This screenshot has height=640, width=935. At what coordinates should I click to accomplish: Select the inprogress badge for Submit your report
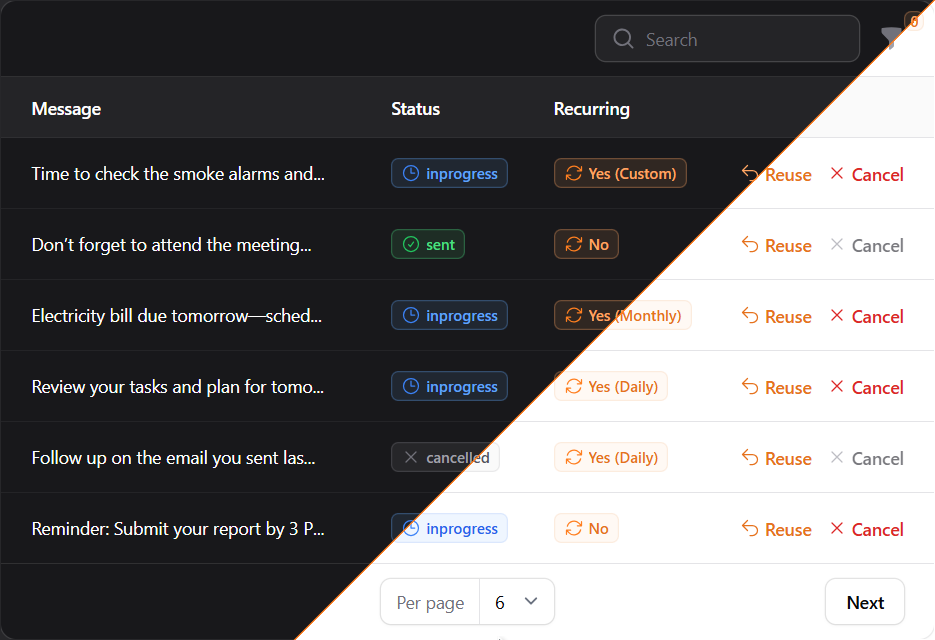(x=449, y=528)
